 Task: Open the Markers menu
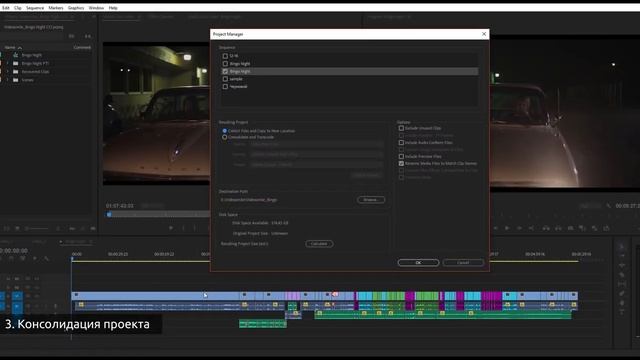coord(56,8)
